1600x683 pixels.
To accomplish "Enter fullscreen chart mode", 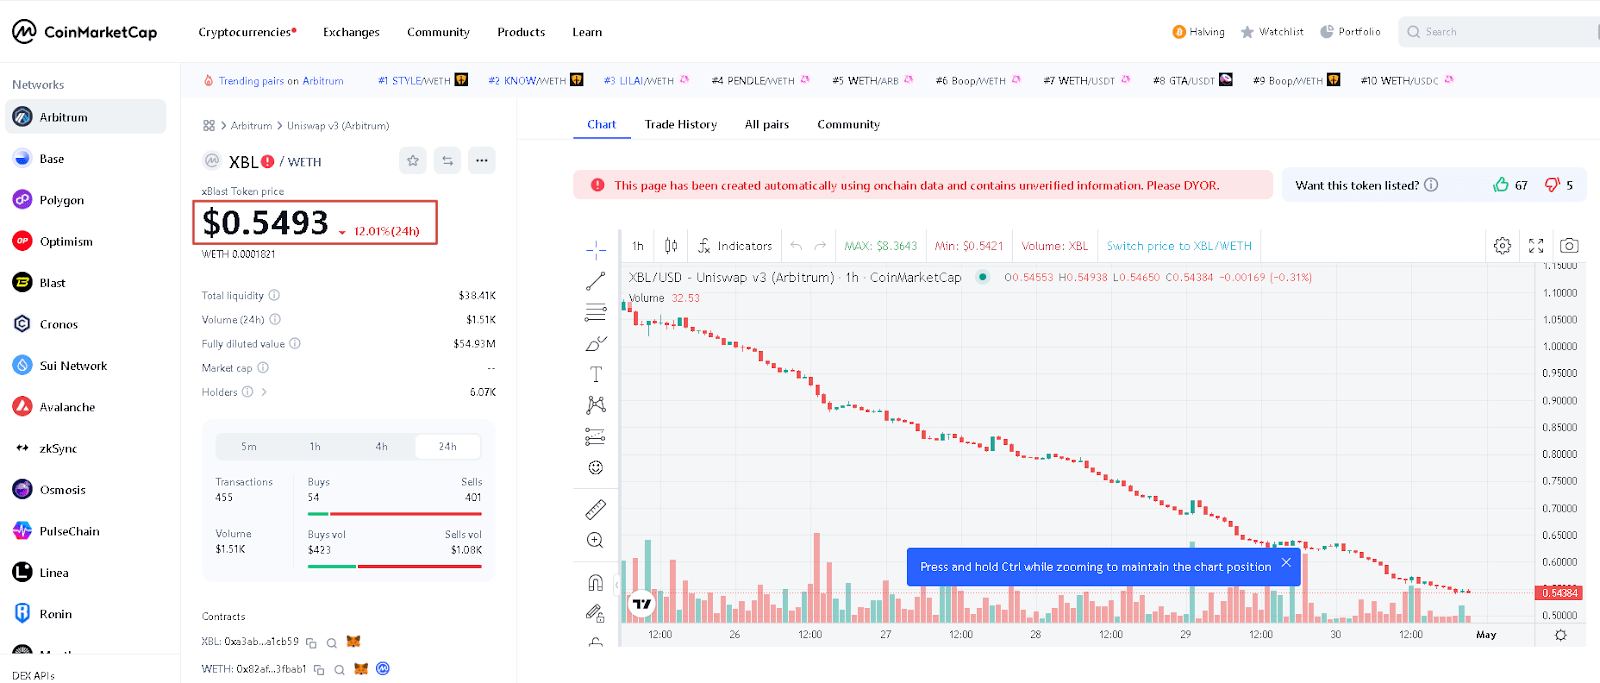I will (1536, 245).
